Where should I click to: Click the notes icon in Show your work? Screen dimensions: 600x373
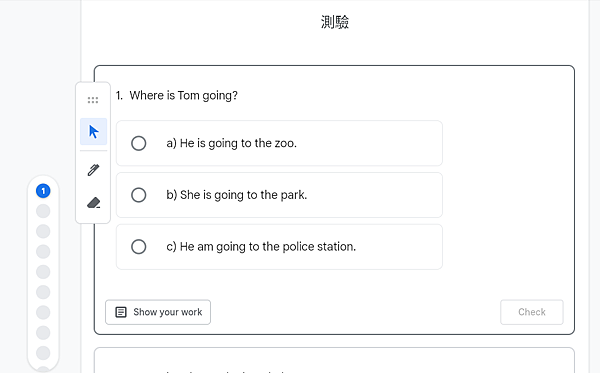(x=121, y=312)
